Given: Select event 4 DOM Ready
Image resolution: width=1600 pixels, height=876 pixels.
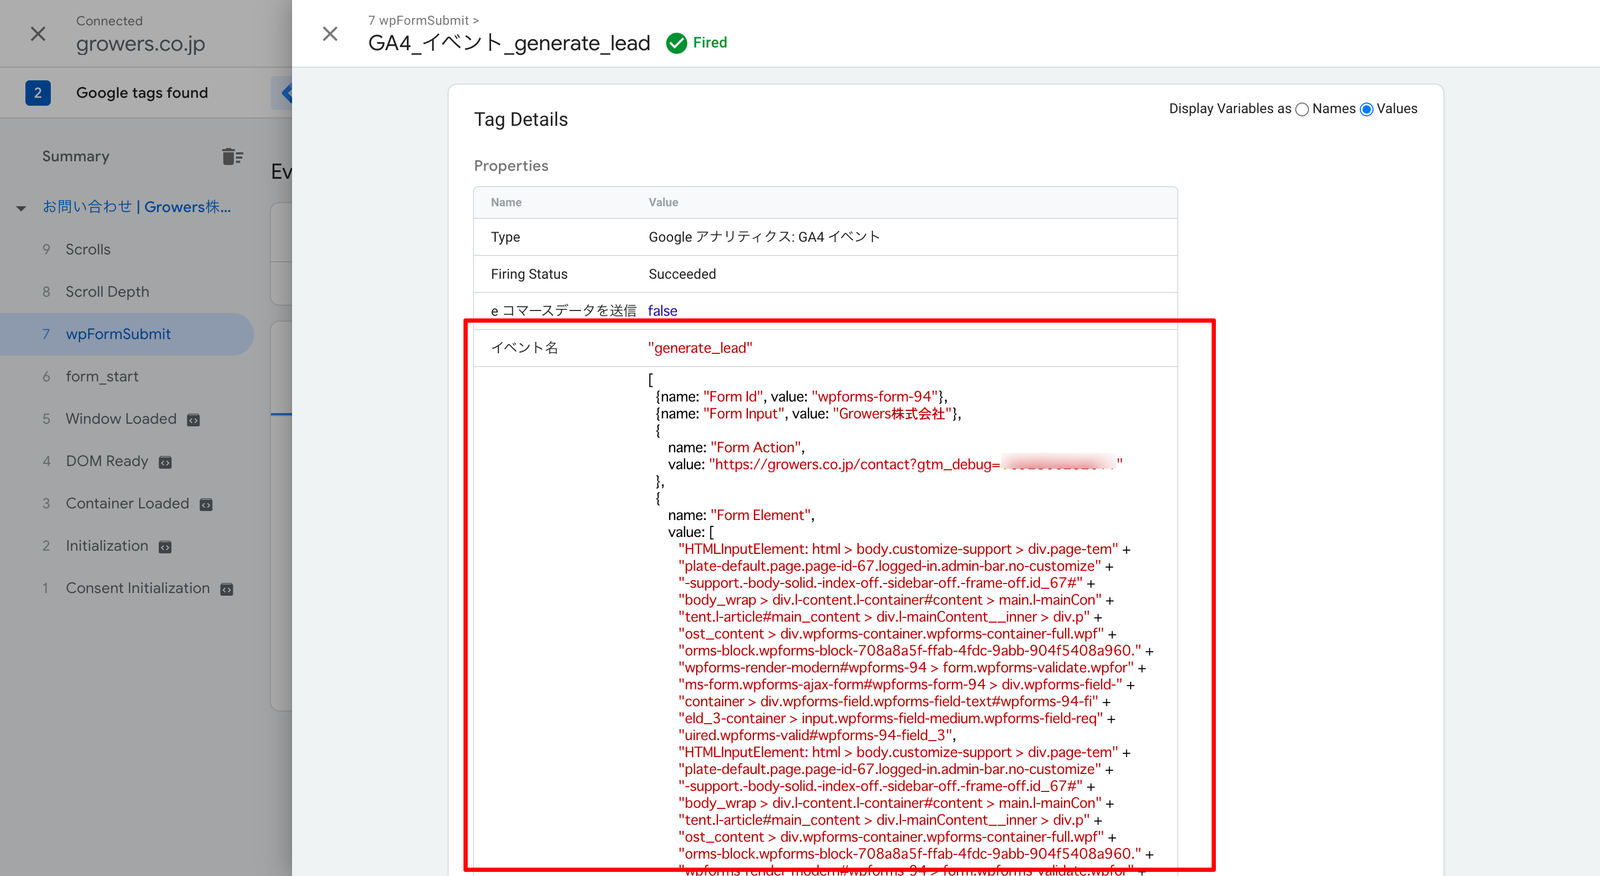Looking at the screenshot, I should [127, 461].
